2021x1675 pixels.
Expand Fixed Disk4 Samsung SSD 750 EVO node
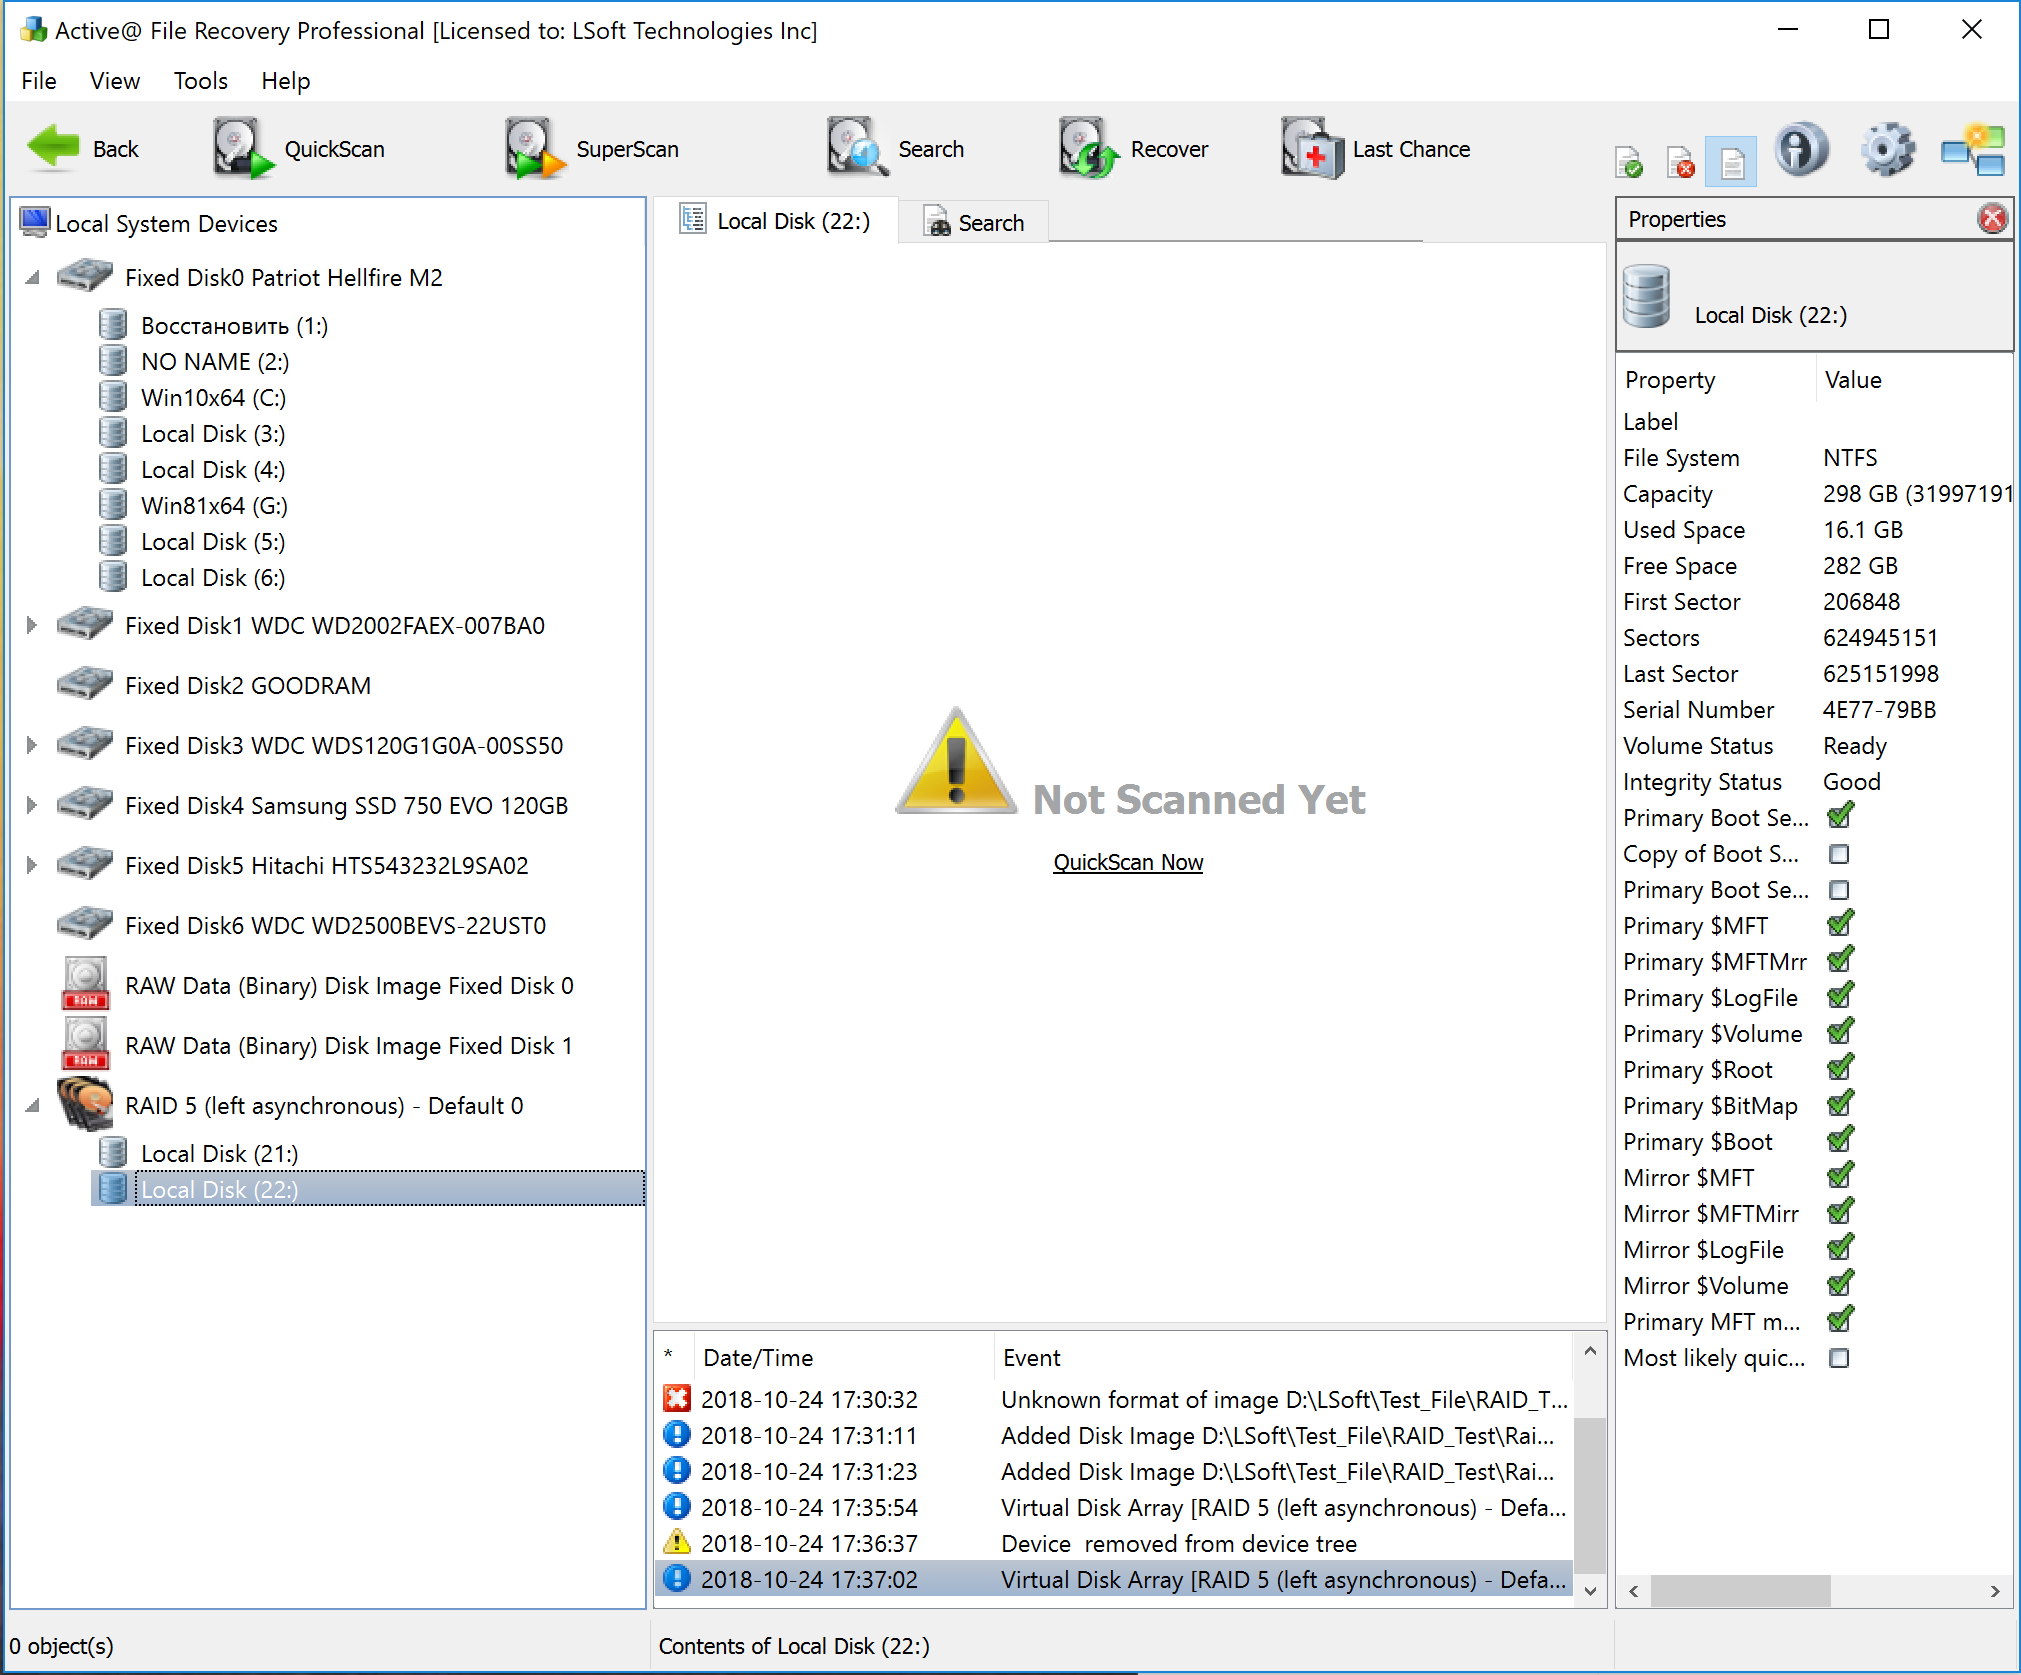[31, 805]
